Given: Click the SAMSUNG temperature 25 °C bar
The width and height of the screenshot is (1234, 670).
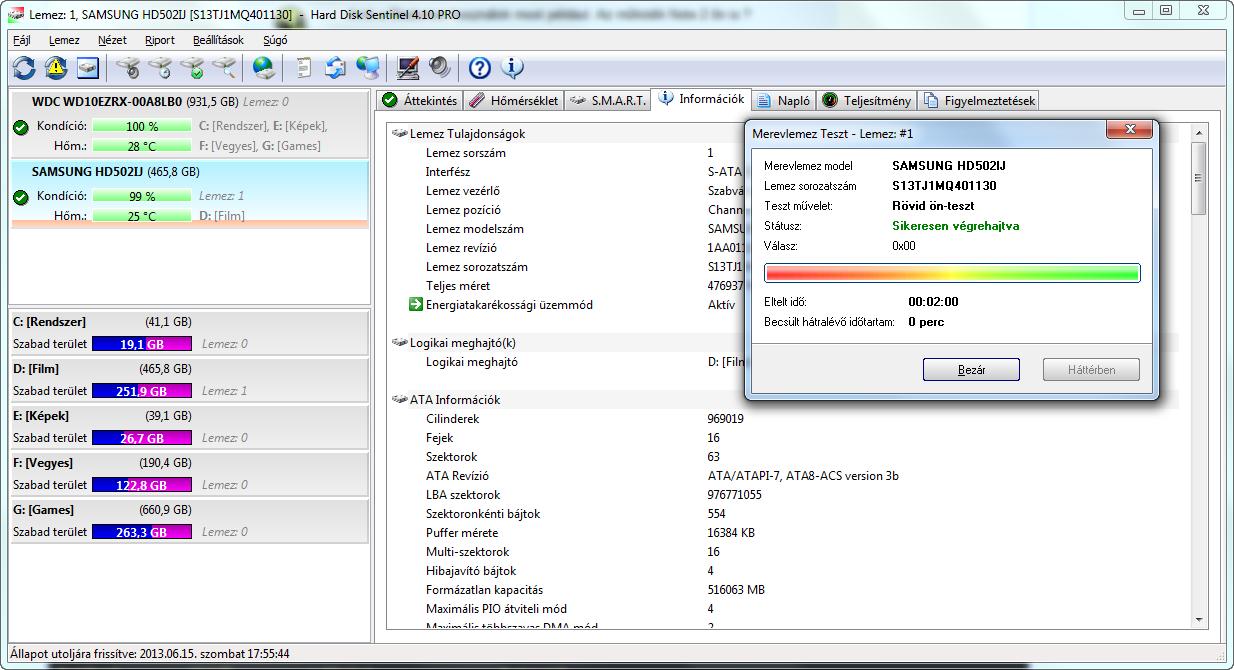Looking at the screenshot, I should [141, 216].
